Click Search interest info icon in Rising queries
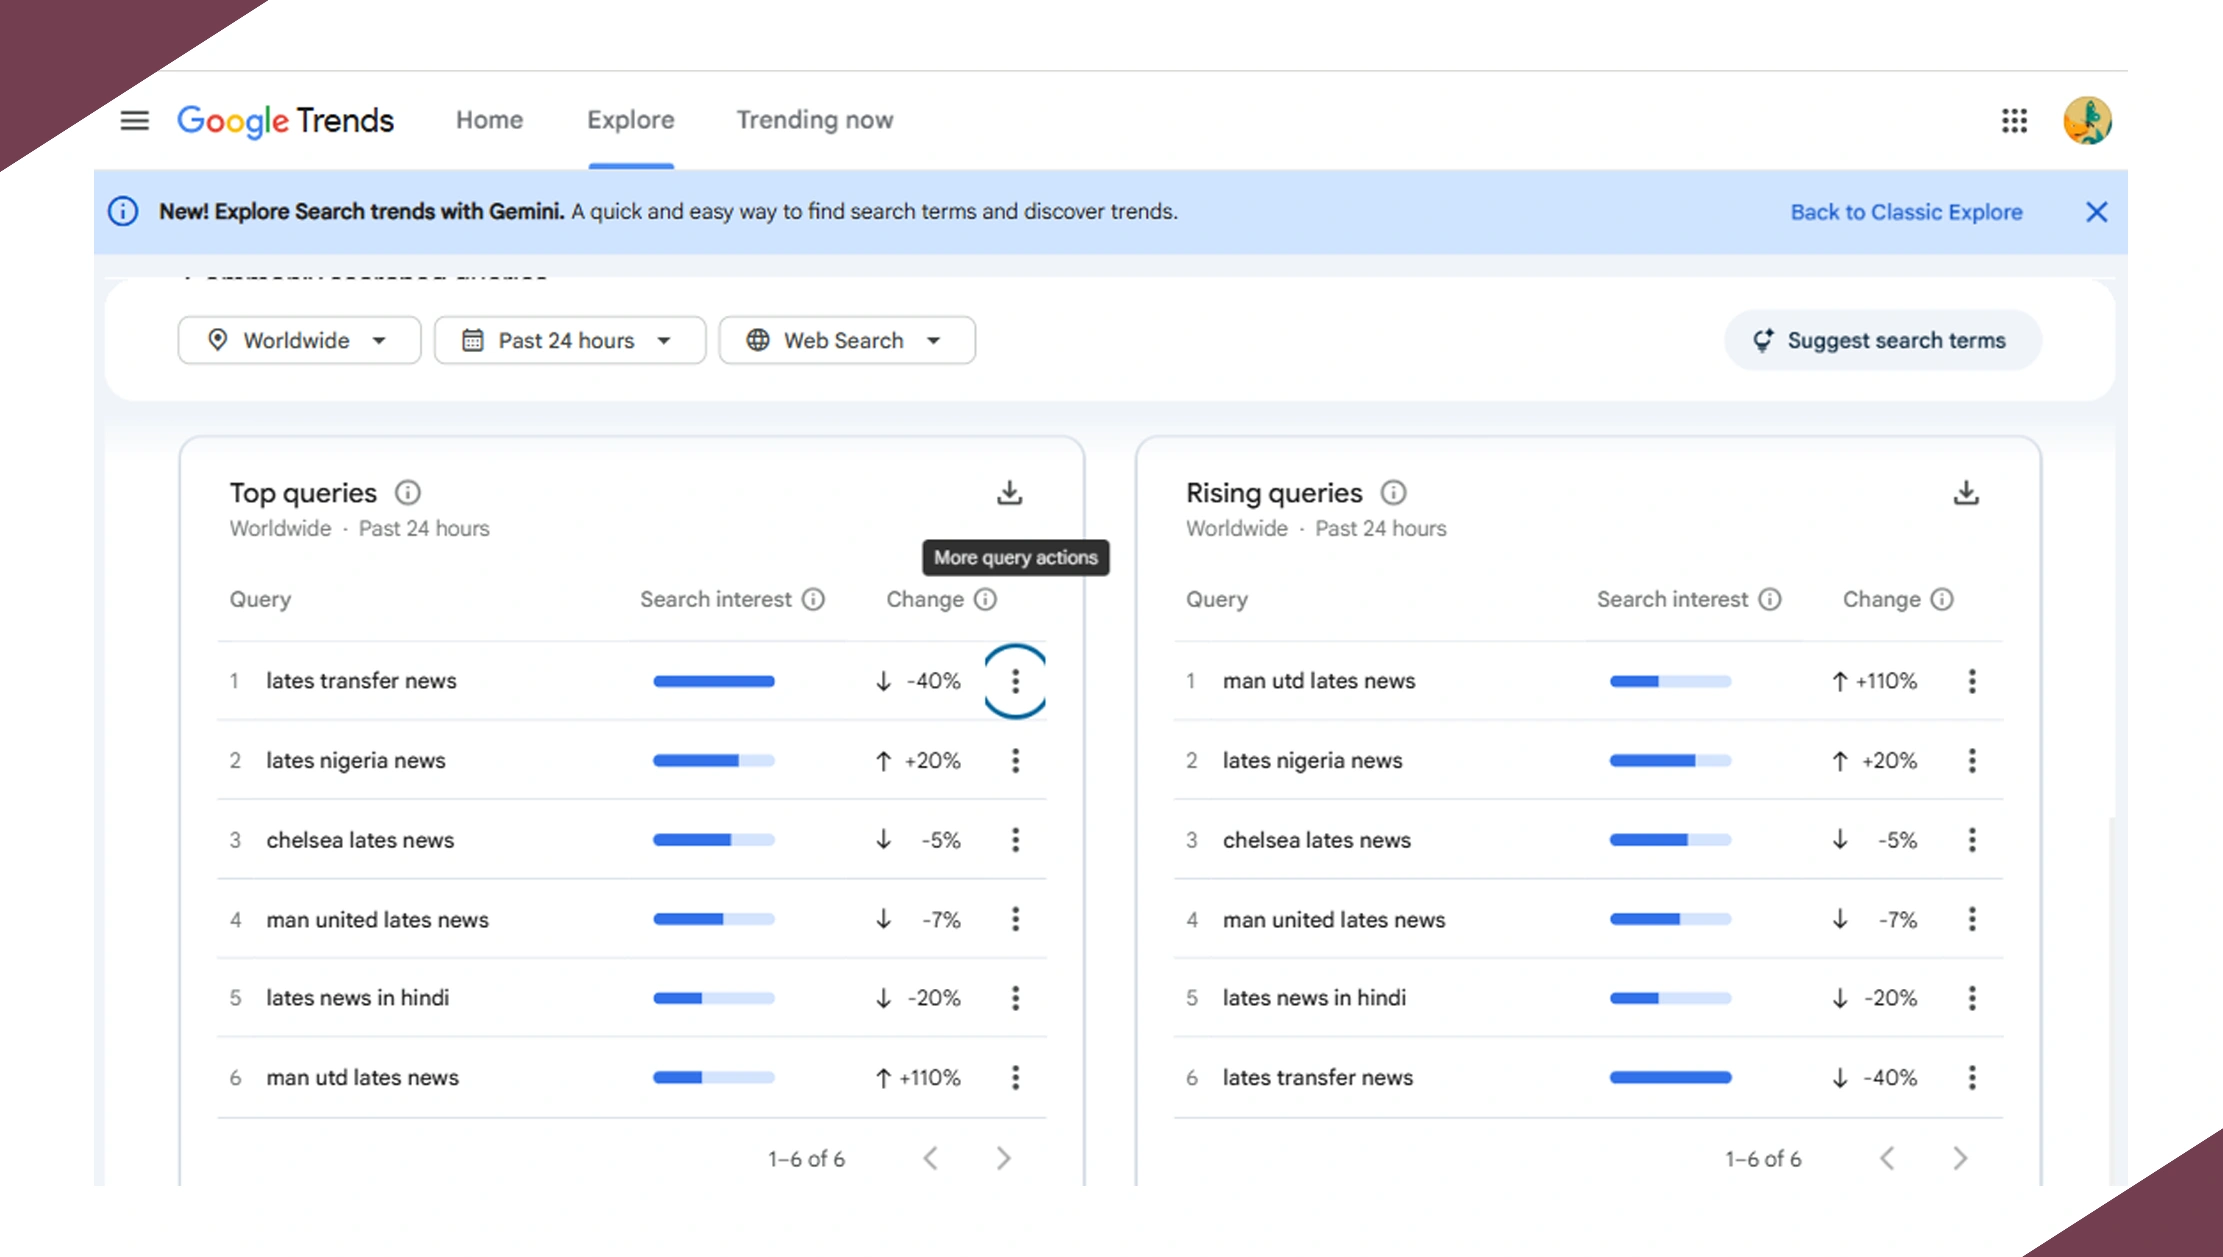The width and height of the screenshot is (2223, 1257). 1770,599
